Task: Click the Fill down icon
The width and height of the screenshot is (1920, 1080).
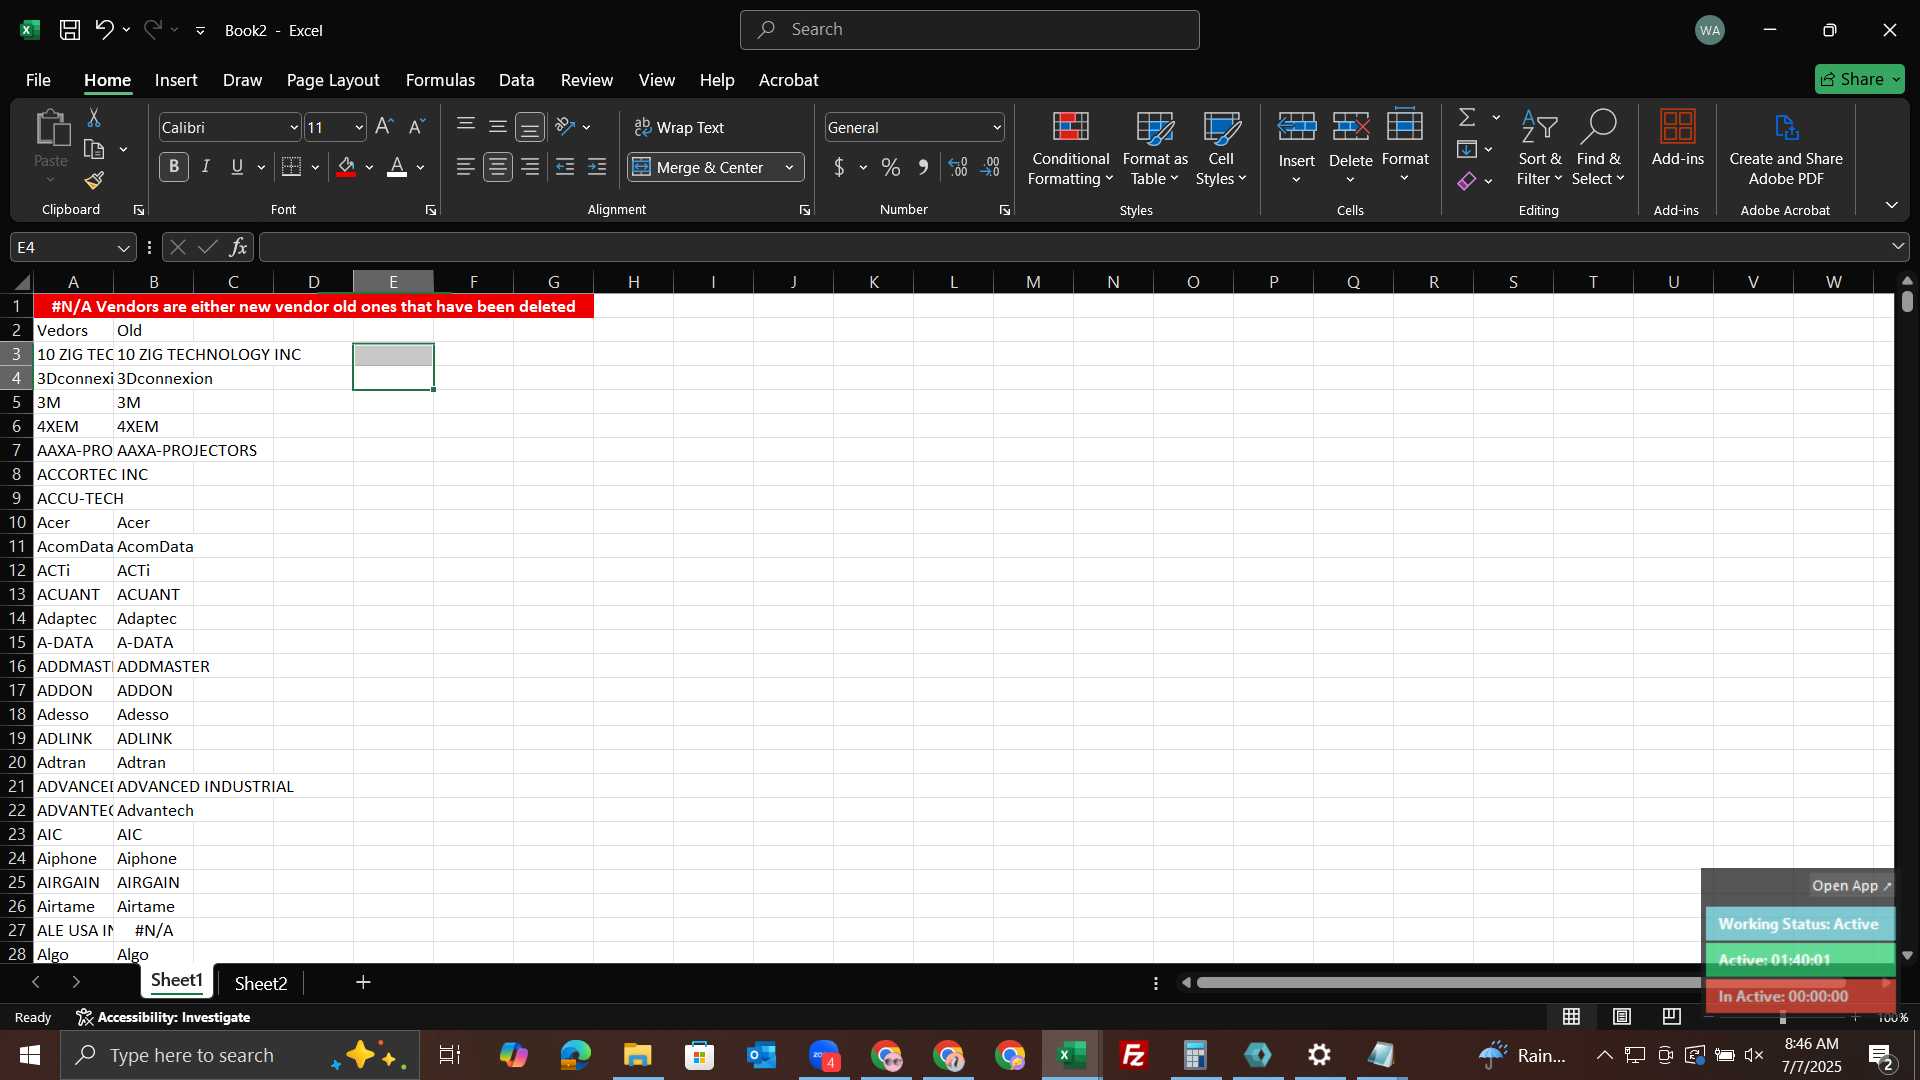Action: 1467,149
